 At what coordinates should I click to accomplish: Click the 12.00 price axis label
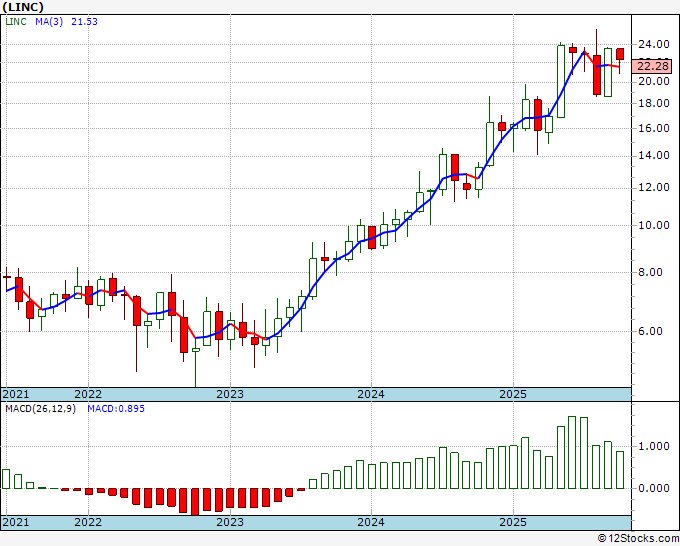tap(654, 188)
